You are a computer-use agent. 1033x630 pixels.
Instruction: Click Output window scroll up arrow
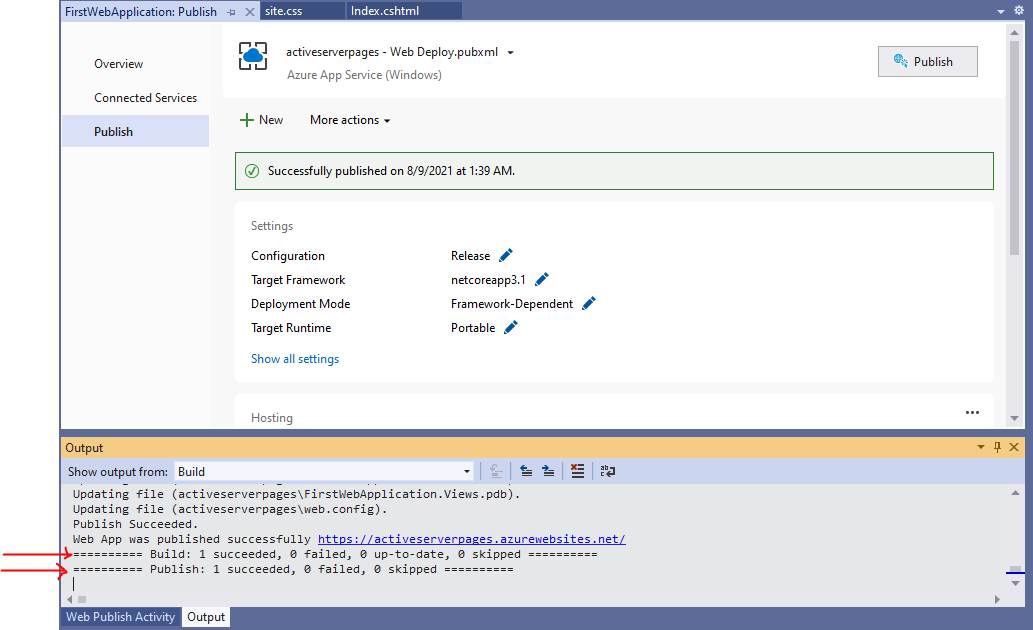(1015, 493)
